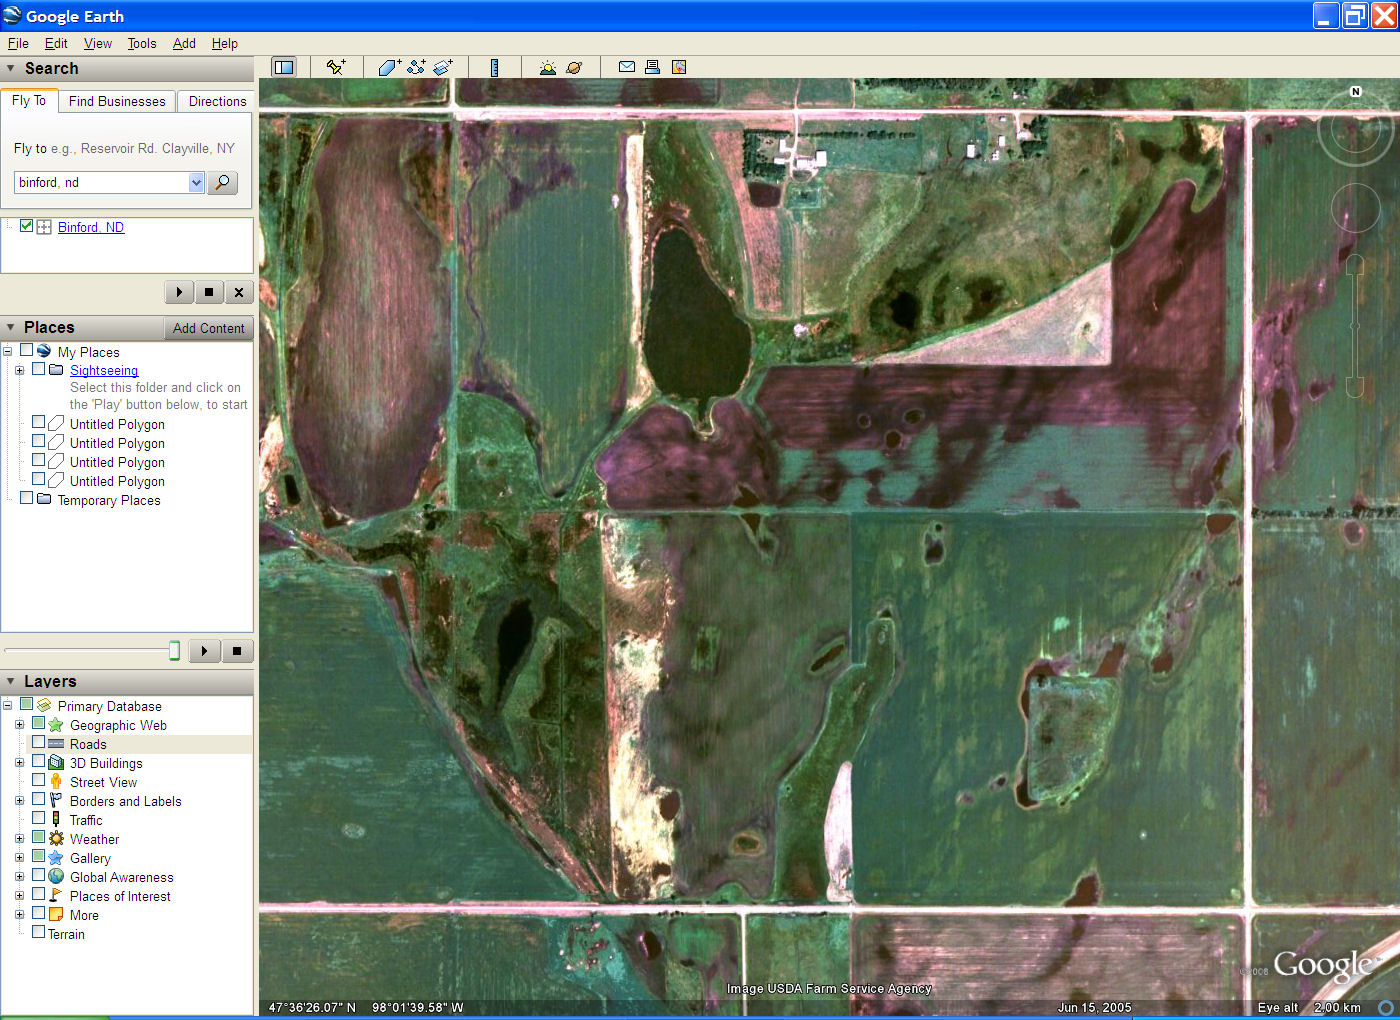
Task: Check the Temporary Places checkbox
Action: click(26, 497)
